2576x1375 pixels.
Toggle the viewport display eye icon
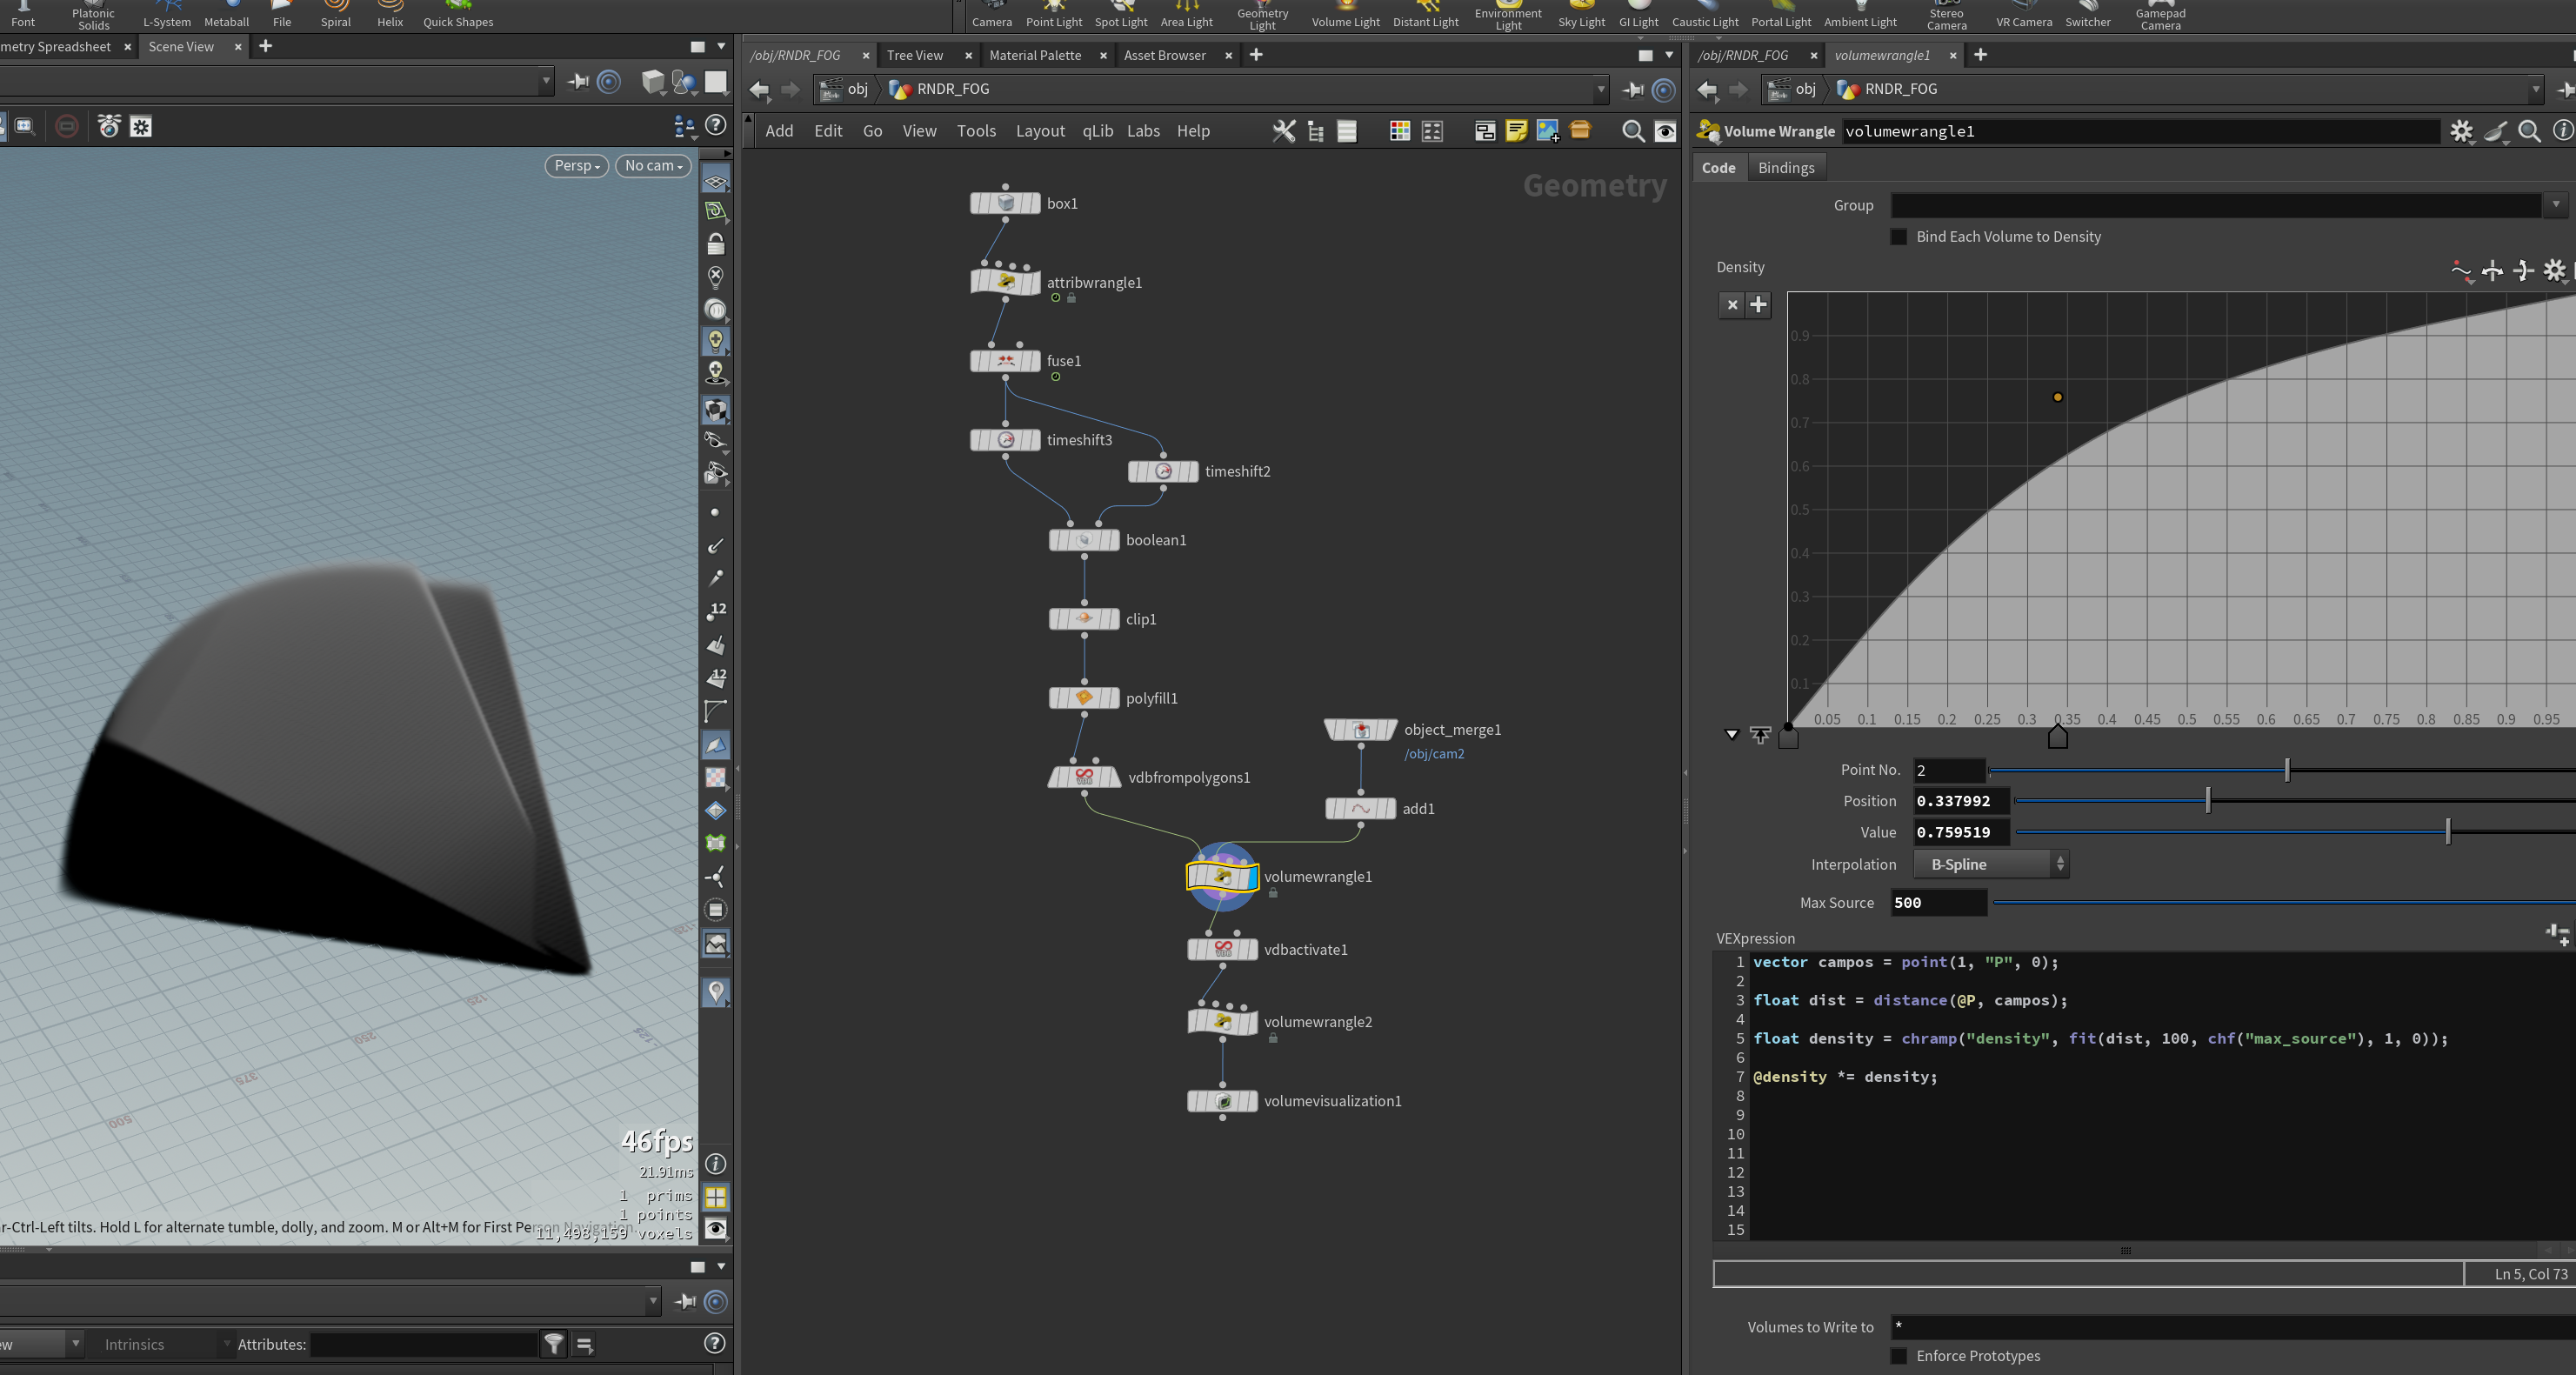[716, 1229]
